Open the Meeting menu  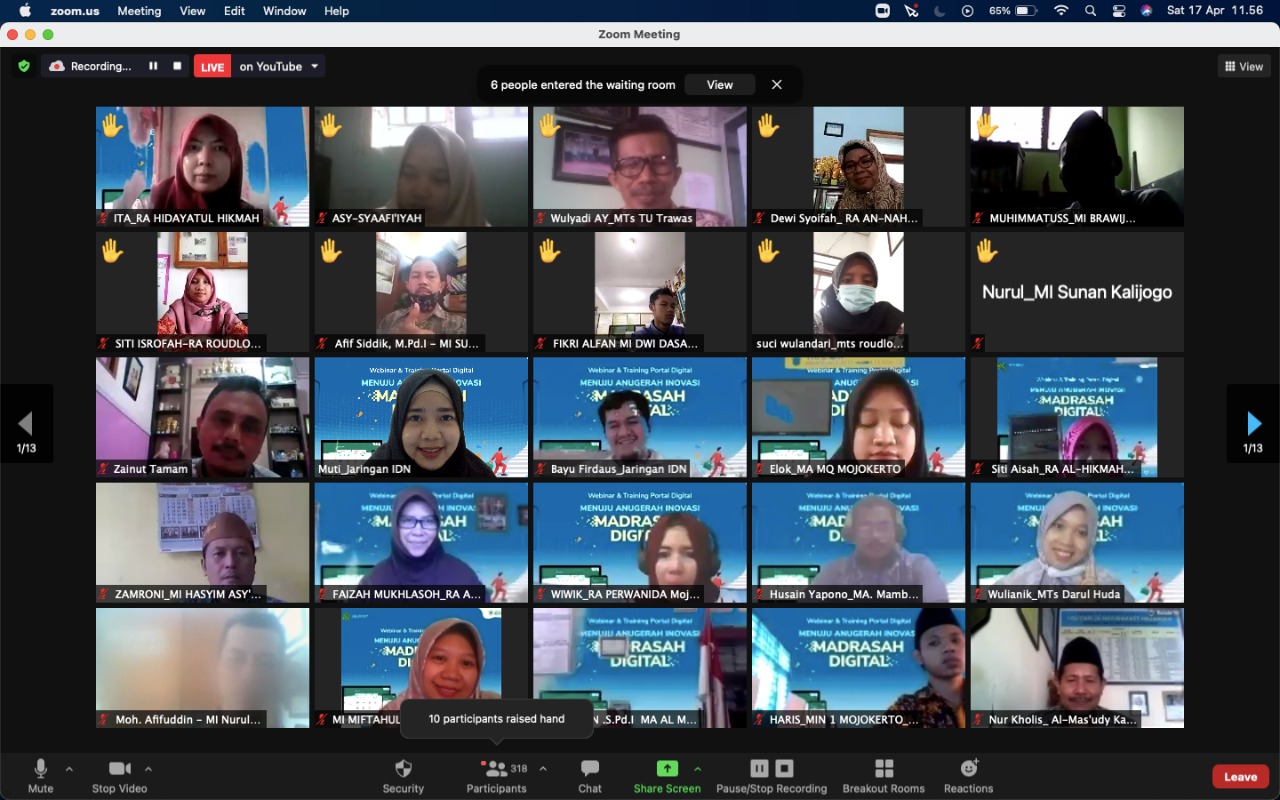pos(139,11)
